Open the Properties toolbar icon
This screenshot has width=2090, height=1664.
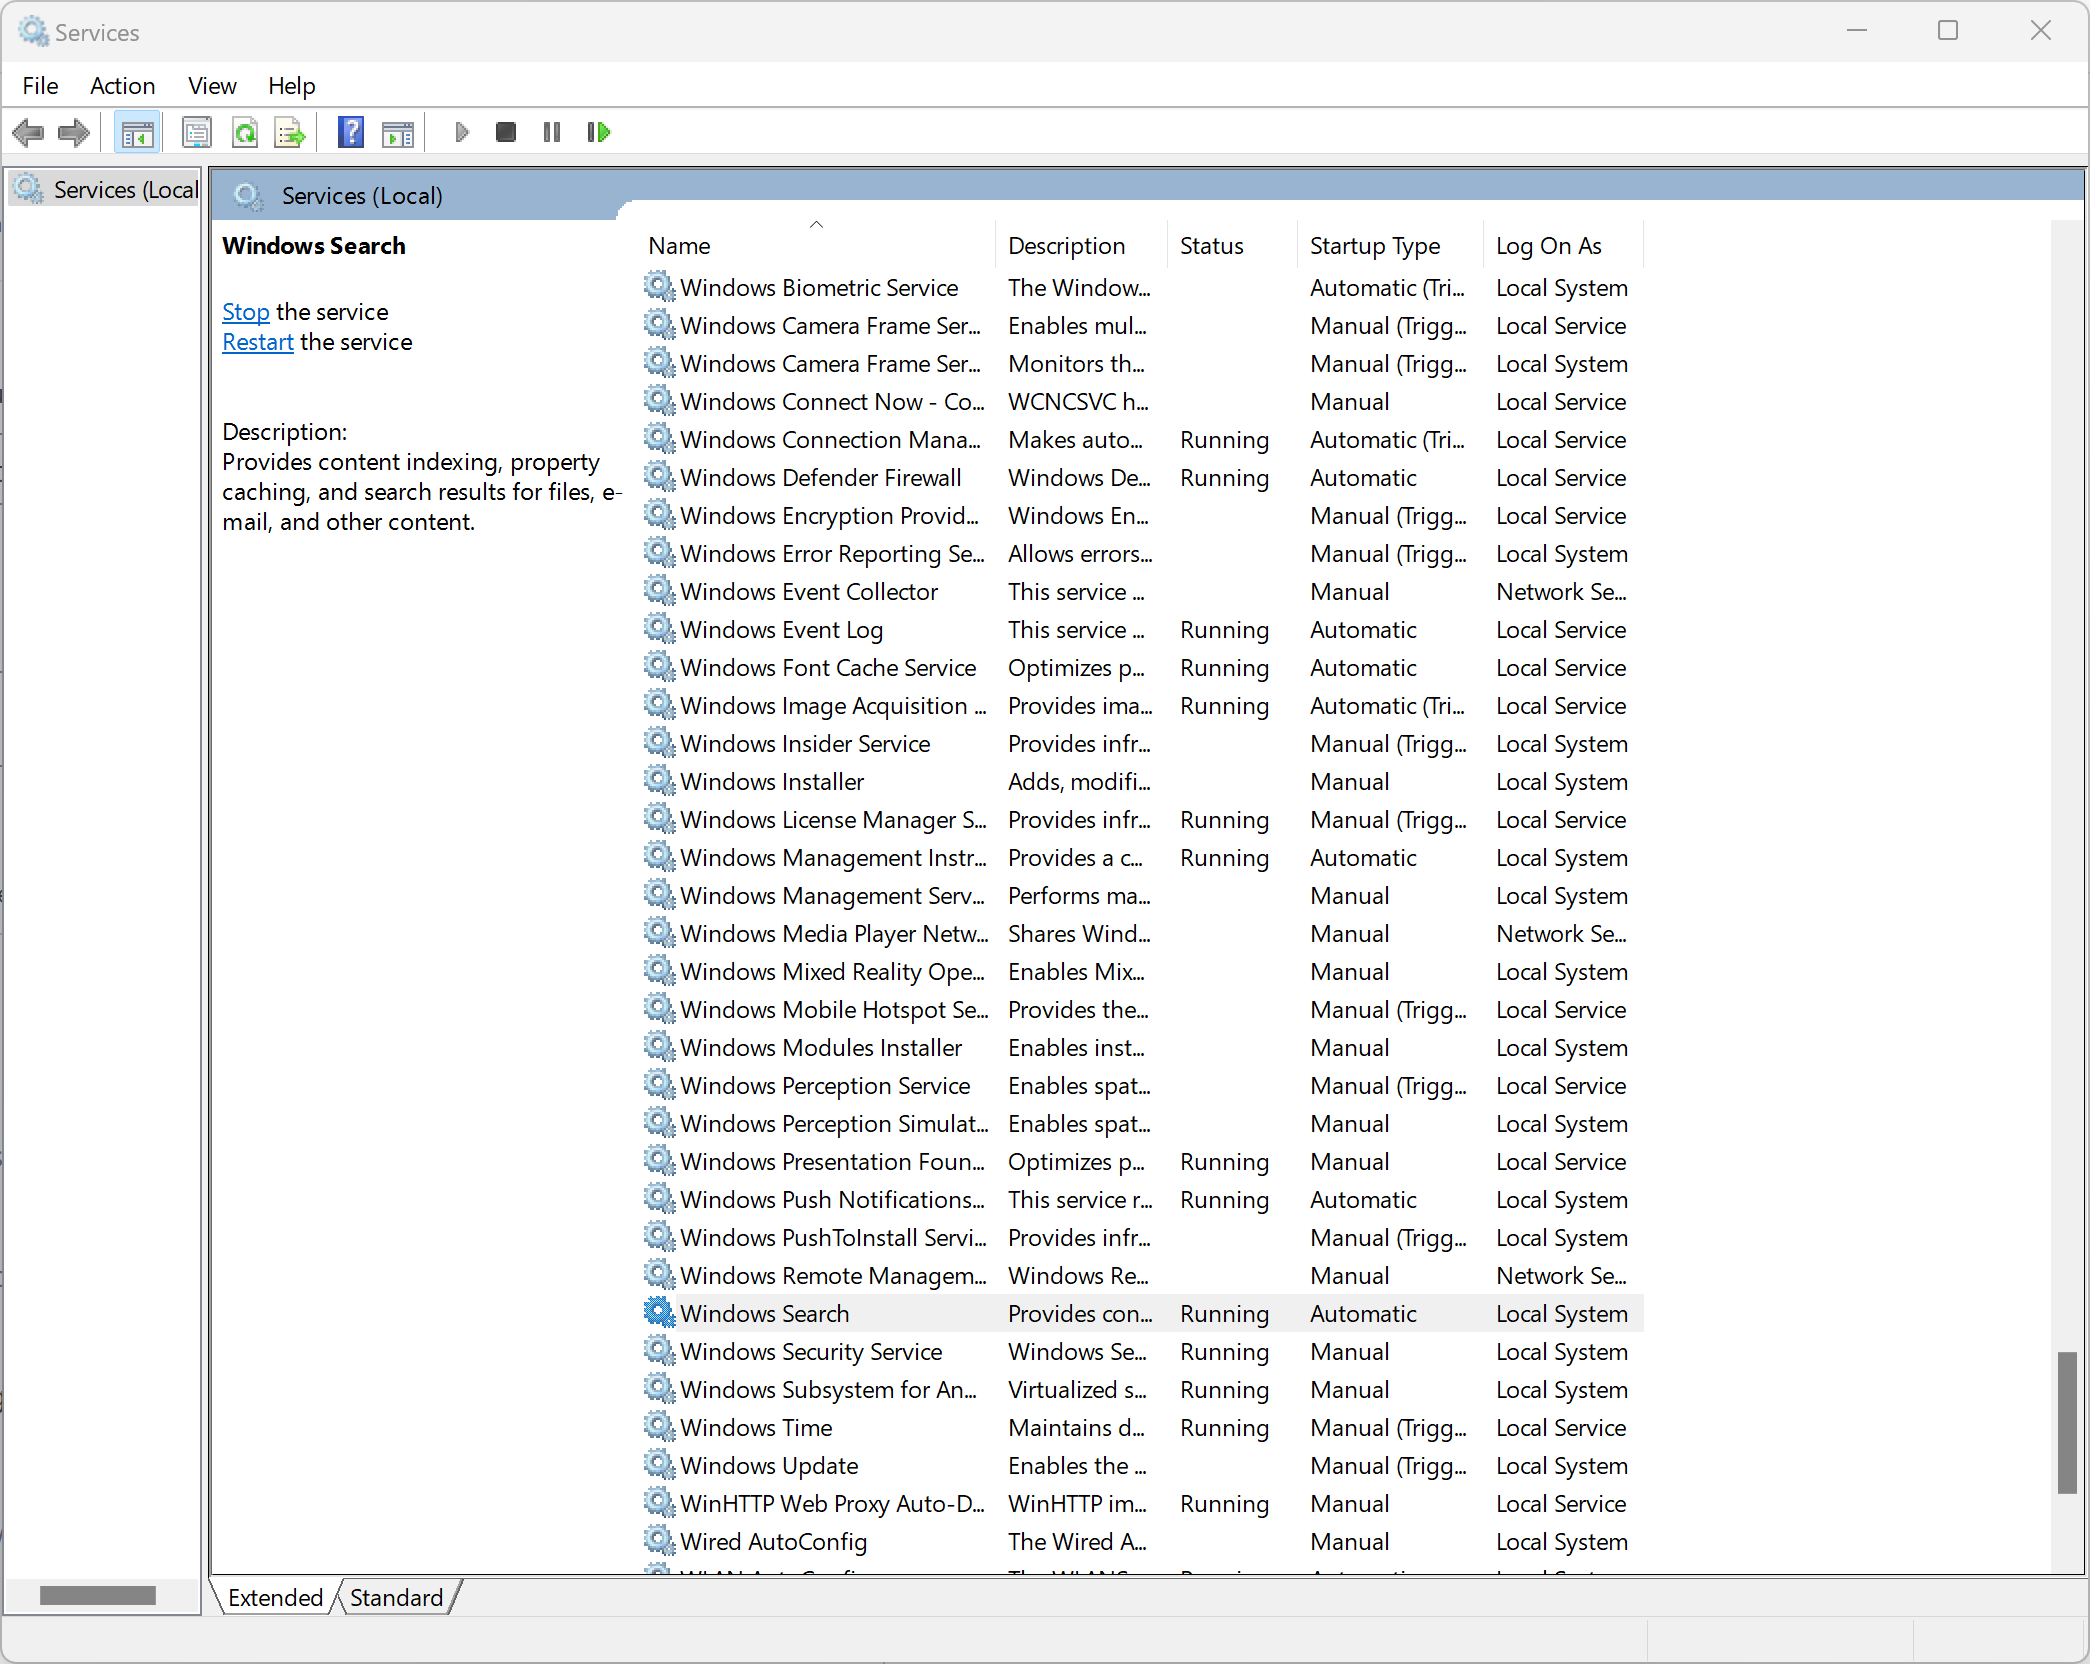tap(197, 132)
